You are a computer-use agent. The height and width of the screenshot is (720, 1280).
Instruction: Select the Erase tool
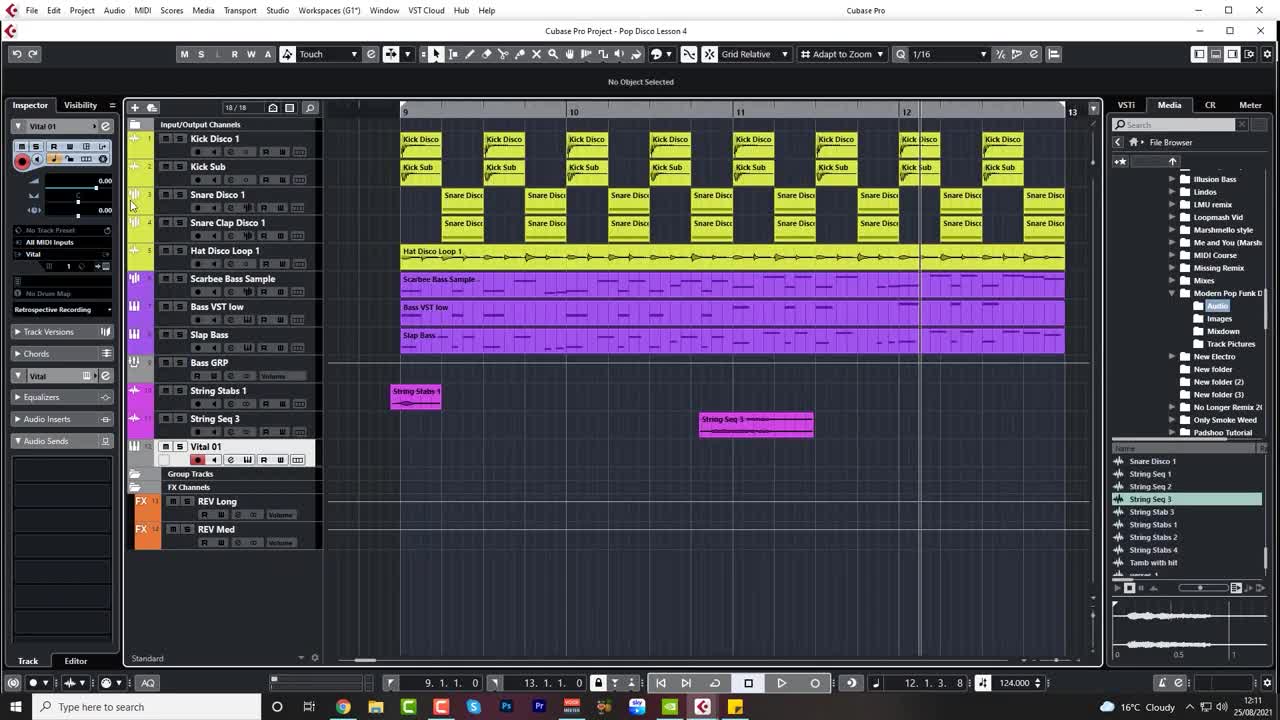[x=487, y=54]
